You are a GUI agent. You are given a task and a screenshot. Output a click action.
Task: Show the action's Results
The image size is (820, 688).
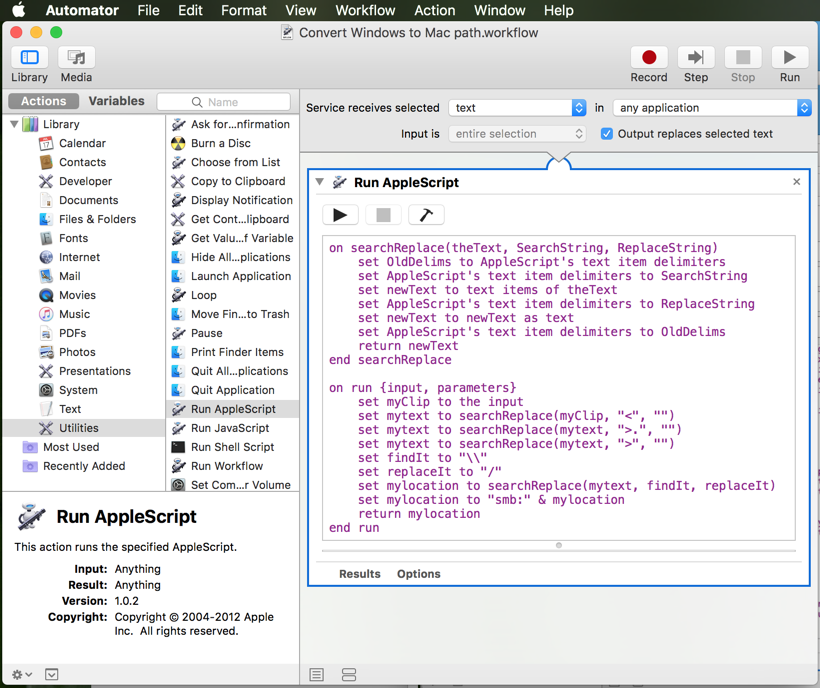359,574
